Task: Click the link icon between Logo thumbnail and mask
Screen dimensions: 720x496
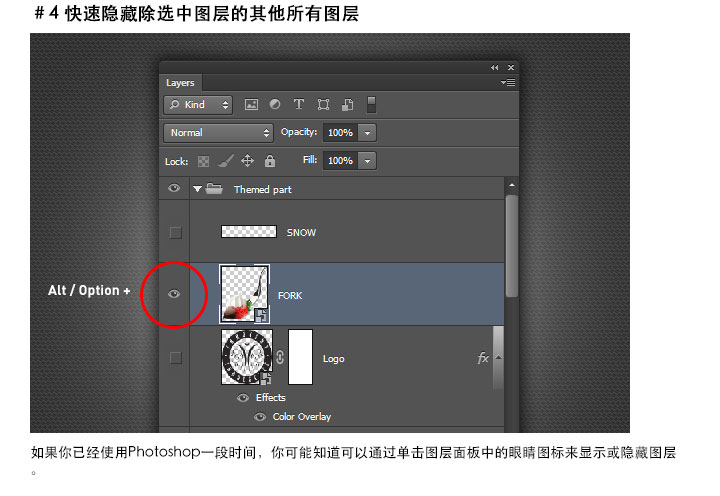Action: (x=280, y=357)
